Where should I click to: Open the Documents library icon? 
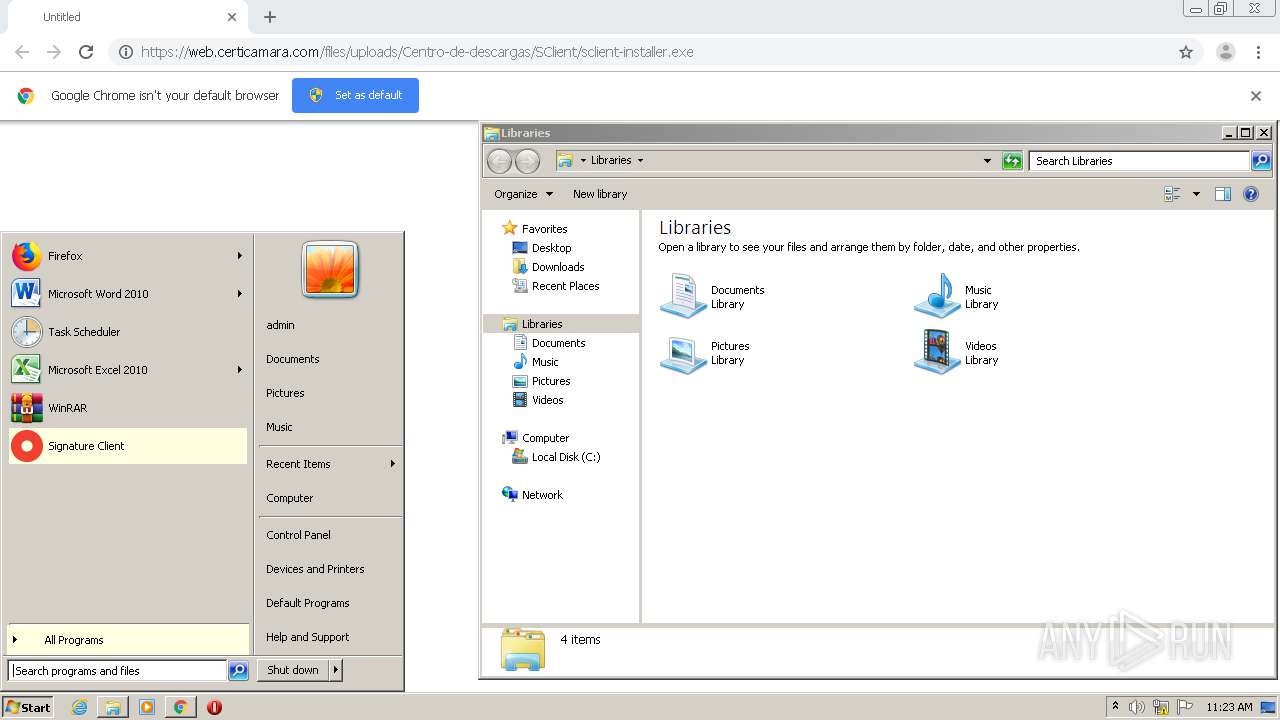684,296
